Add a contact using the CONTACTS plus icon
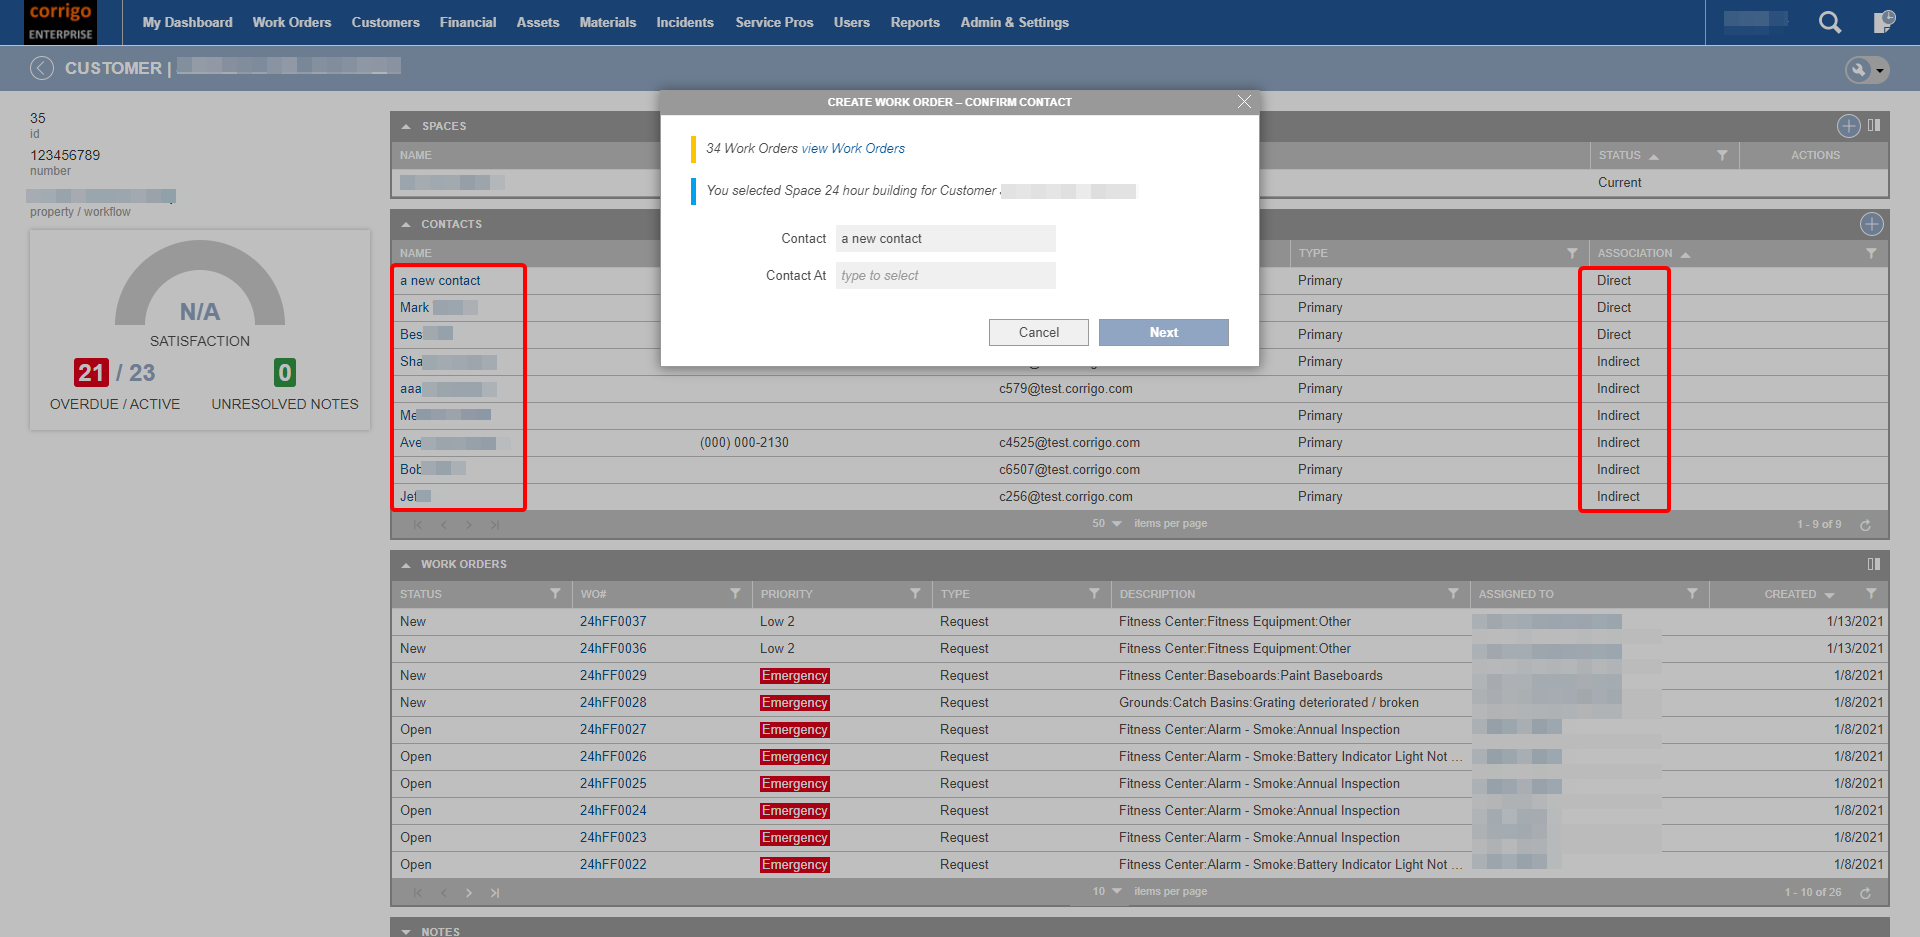 1872,224
